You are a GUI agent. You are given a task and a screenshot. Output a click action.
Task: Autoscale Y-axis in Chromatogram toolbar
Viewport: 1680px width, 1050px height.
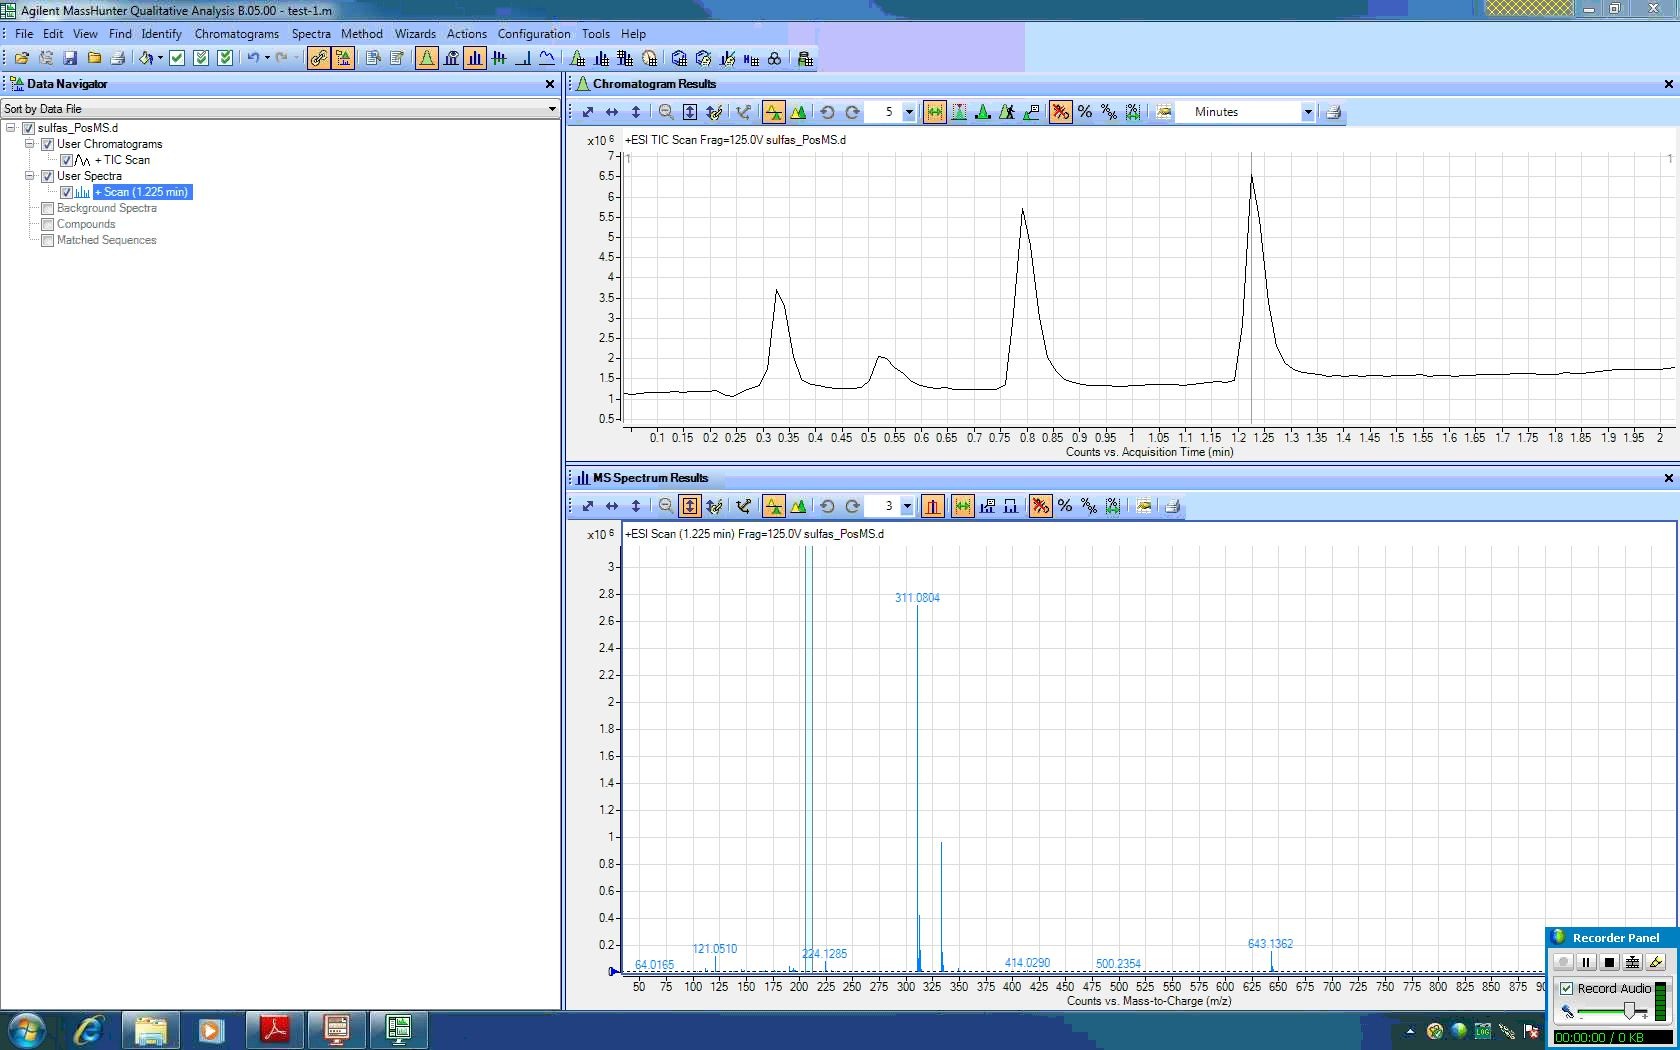[636, 112]
